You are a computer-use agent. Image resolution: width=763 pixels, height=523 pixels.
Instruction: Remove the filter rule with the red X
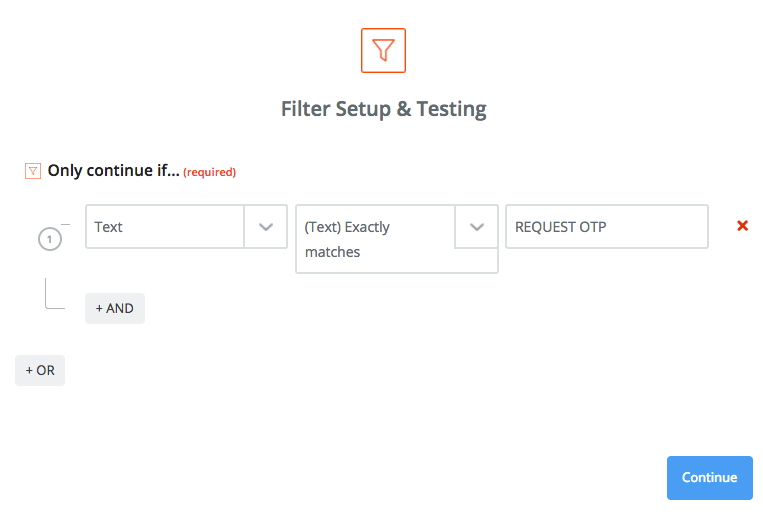[742, 226]
